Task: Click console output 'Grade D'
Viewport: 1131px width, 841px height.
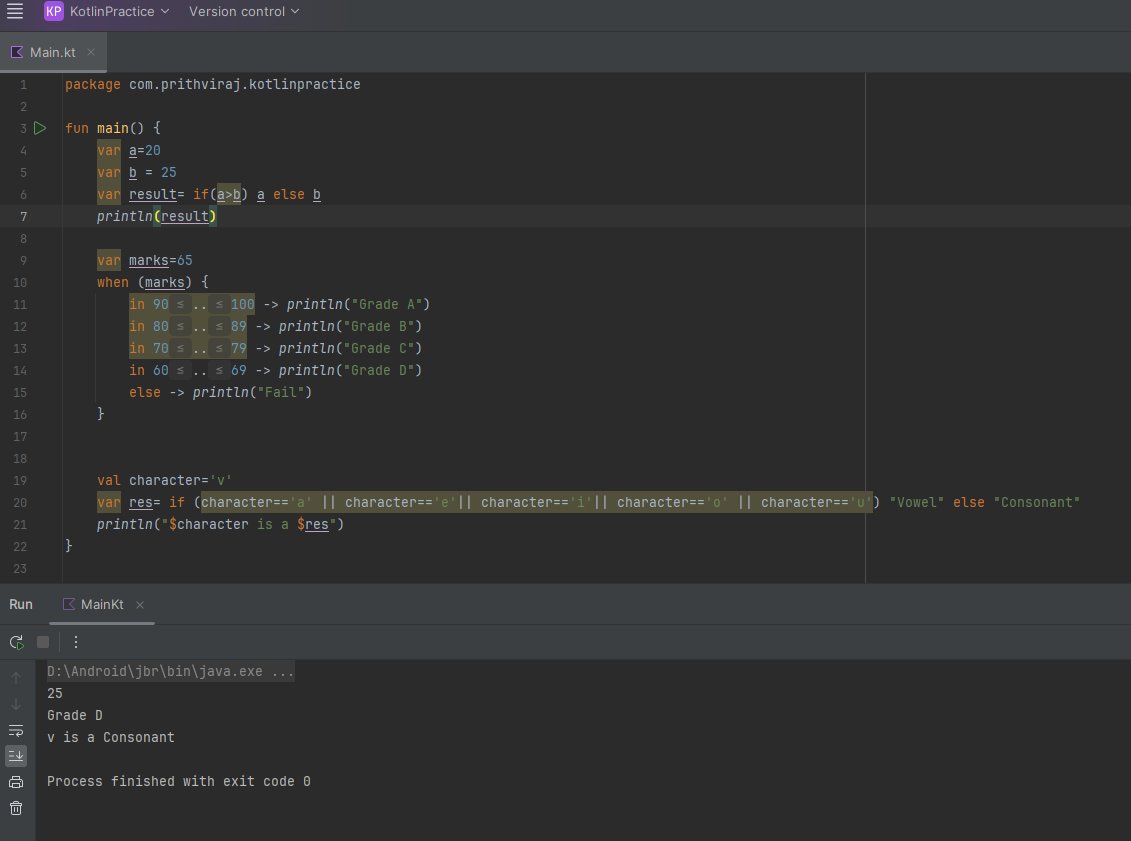Action: pyautogui.click(x=74, y=715)
